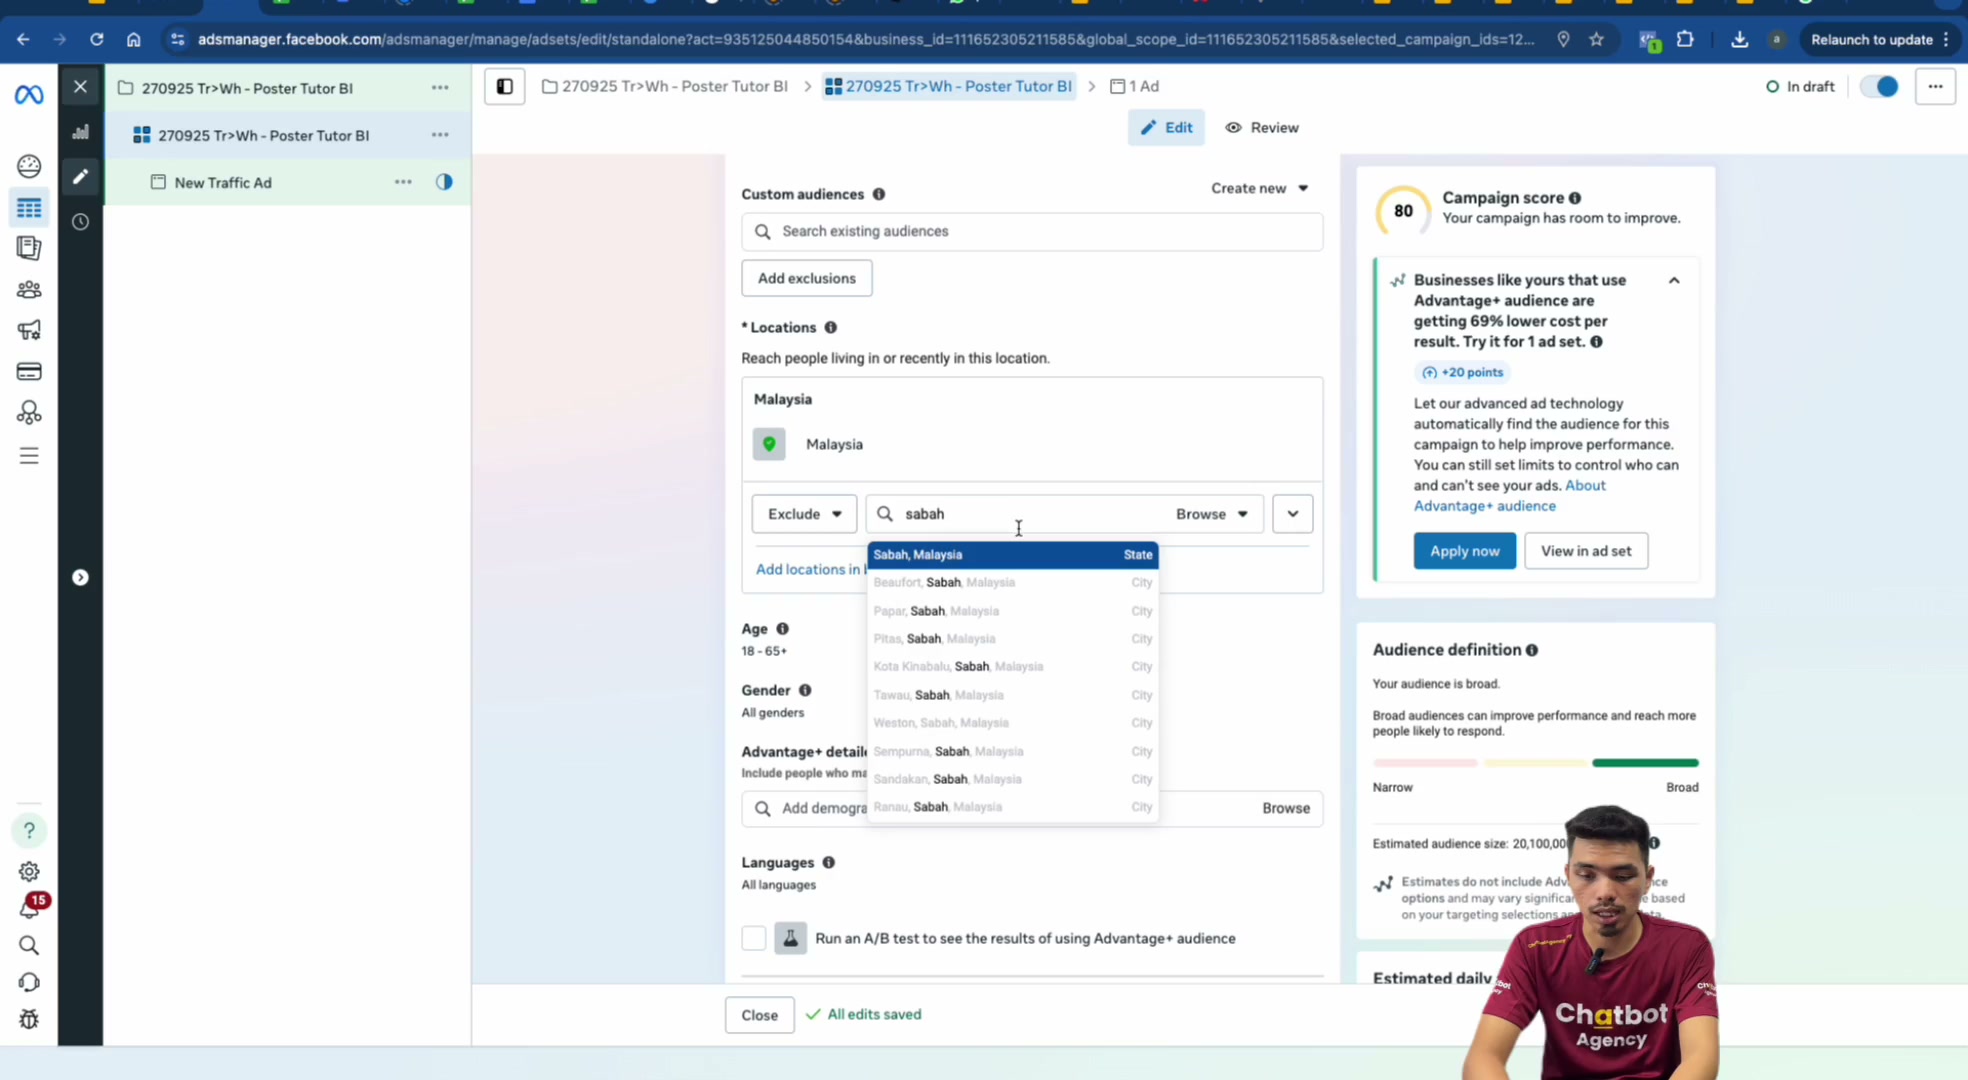Toggle the sidebar layout panel icon
This screenshot has height=1080, width=1968.
(505, 87)
